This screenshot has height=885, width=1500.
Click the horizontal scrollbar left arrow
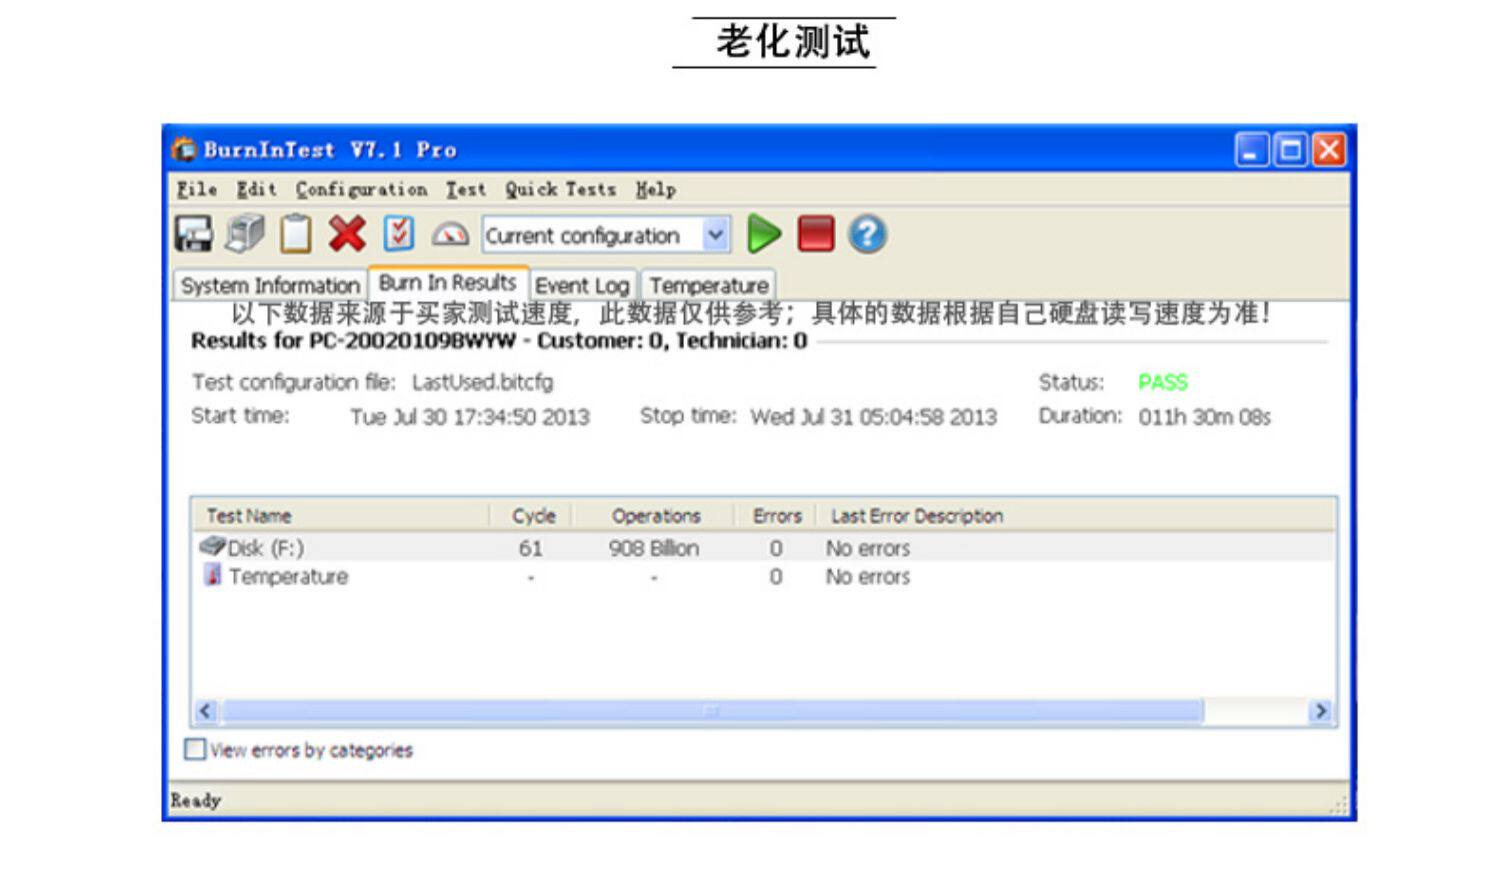pyautogui.click(x=206, y=711)
